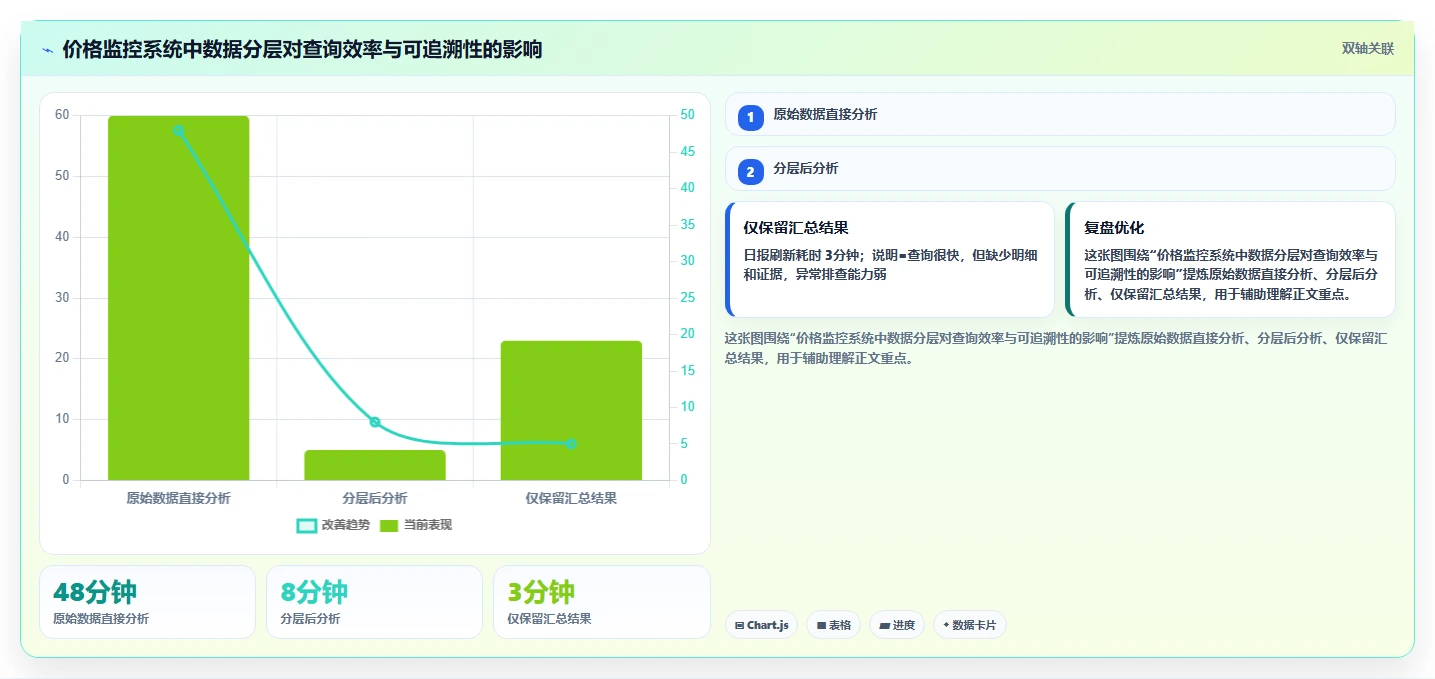Click right axis value 25
This screenshot has height=679, width=1435.
[688, 298]
